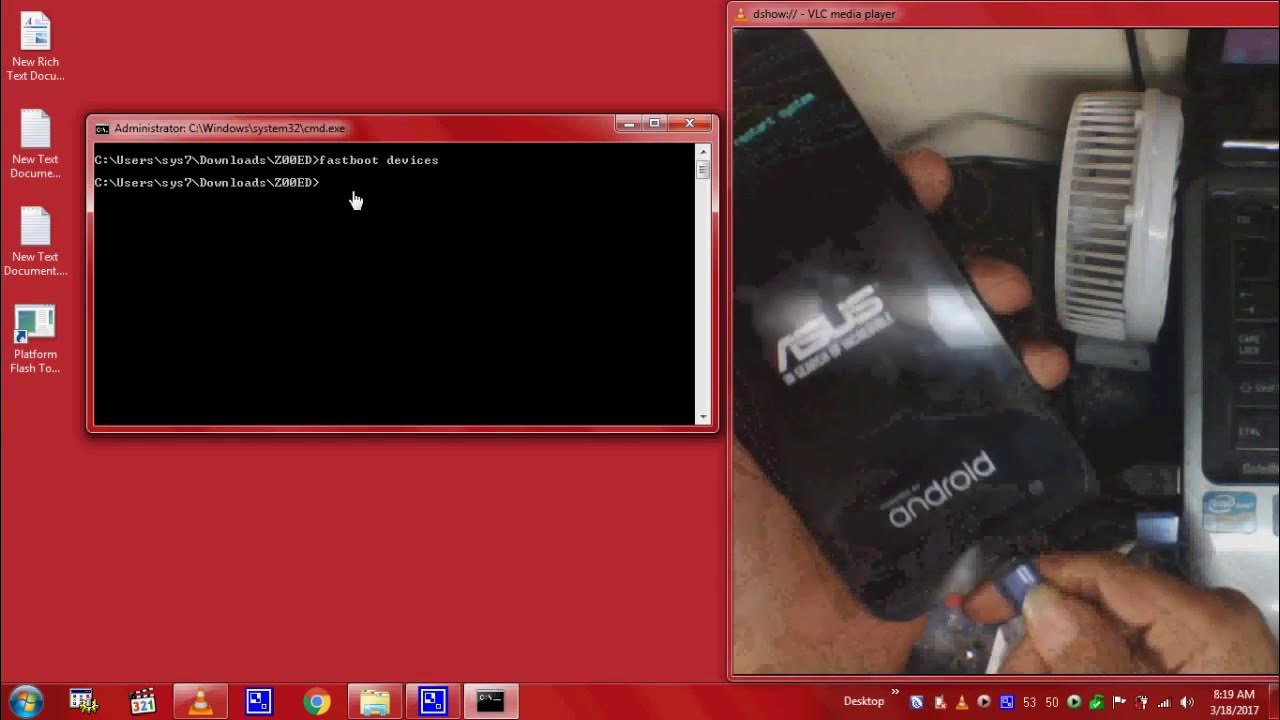Click the cmd window scrollbar thumb
Screen dimensions: 1280x720
(x=703, y=169)
